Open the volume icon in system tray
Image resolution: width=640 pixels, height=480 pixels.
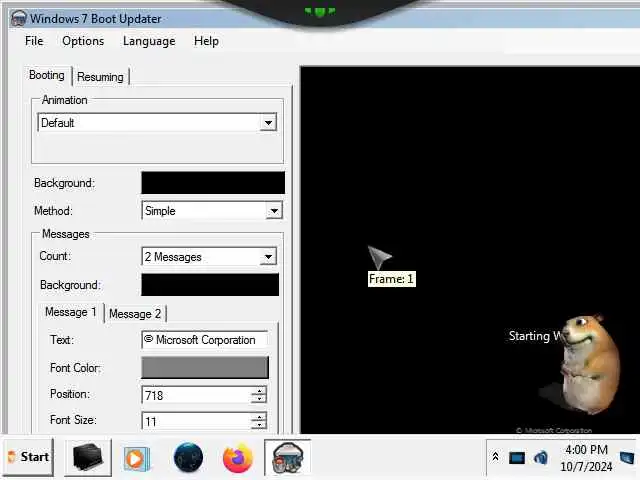(x=541, y=458)
